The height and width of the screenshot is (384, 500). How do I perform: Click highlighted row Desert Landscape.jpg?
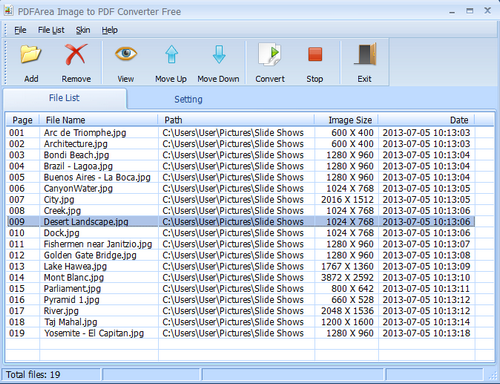[241, 222]
